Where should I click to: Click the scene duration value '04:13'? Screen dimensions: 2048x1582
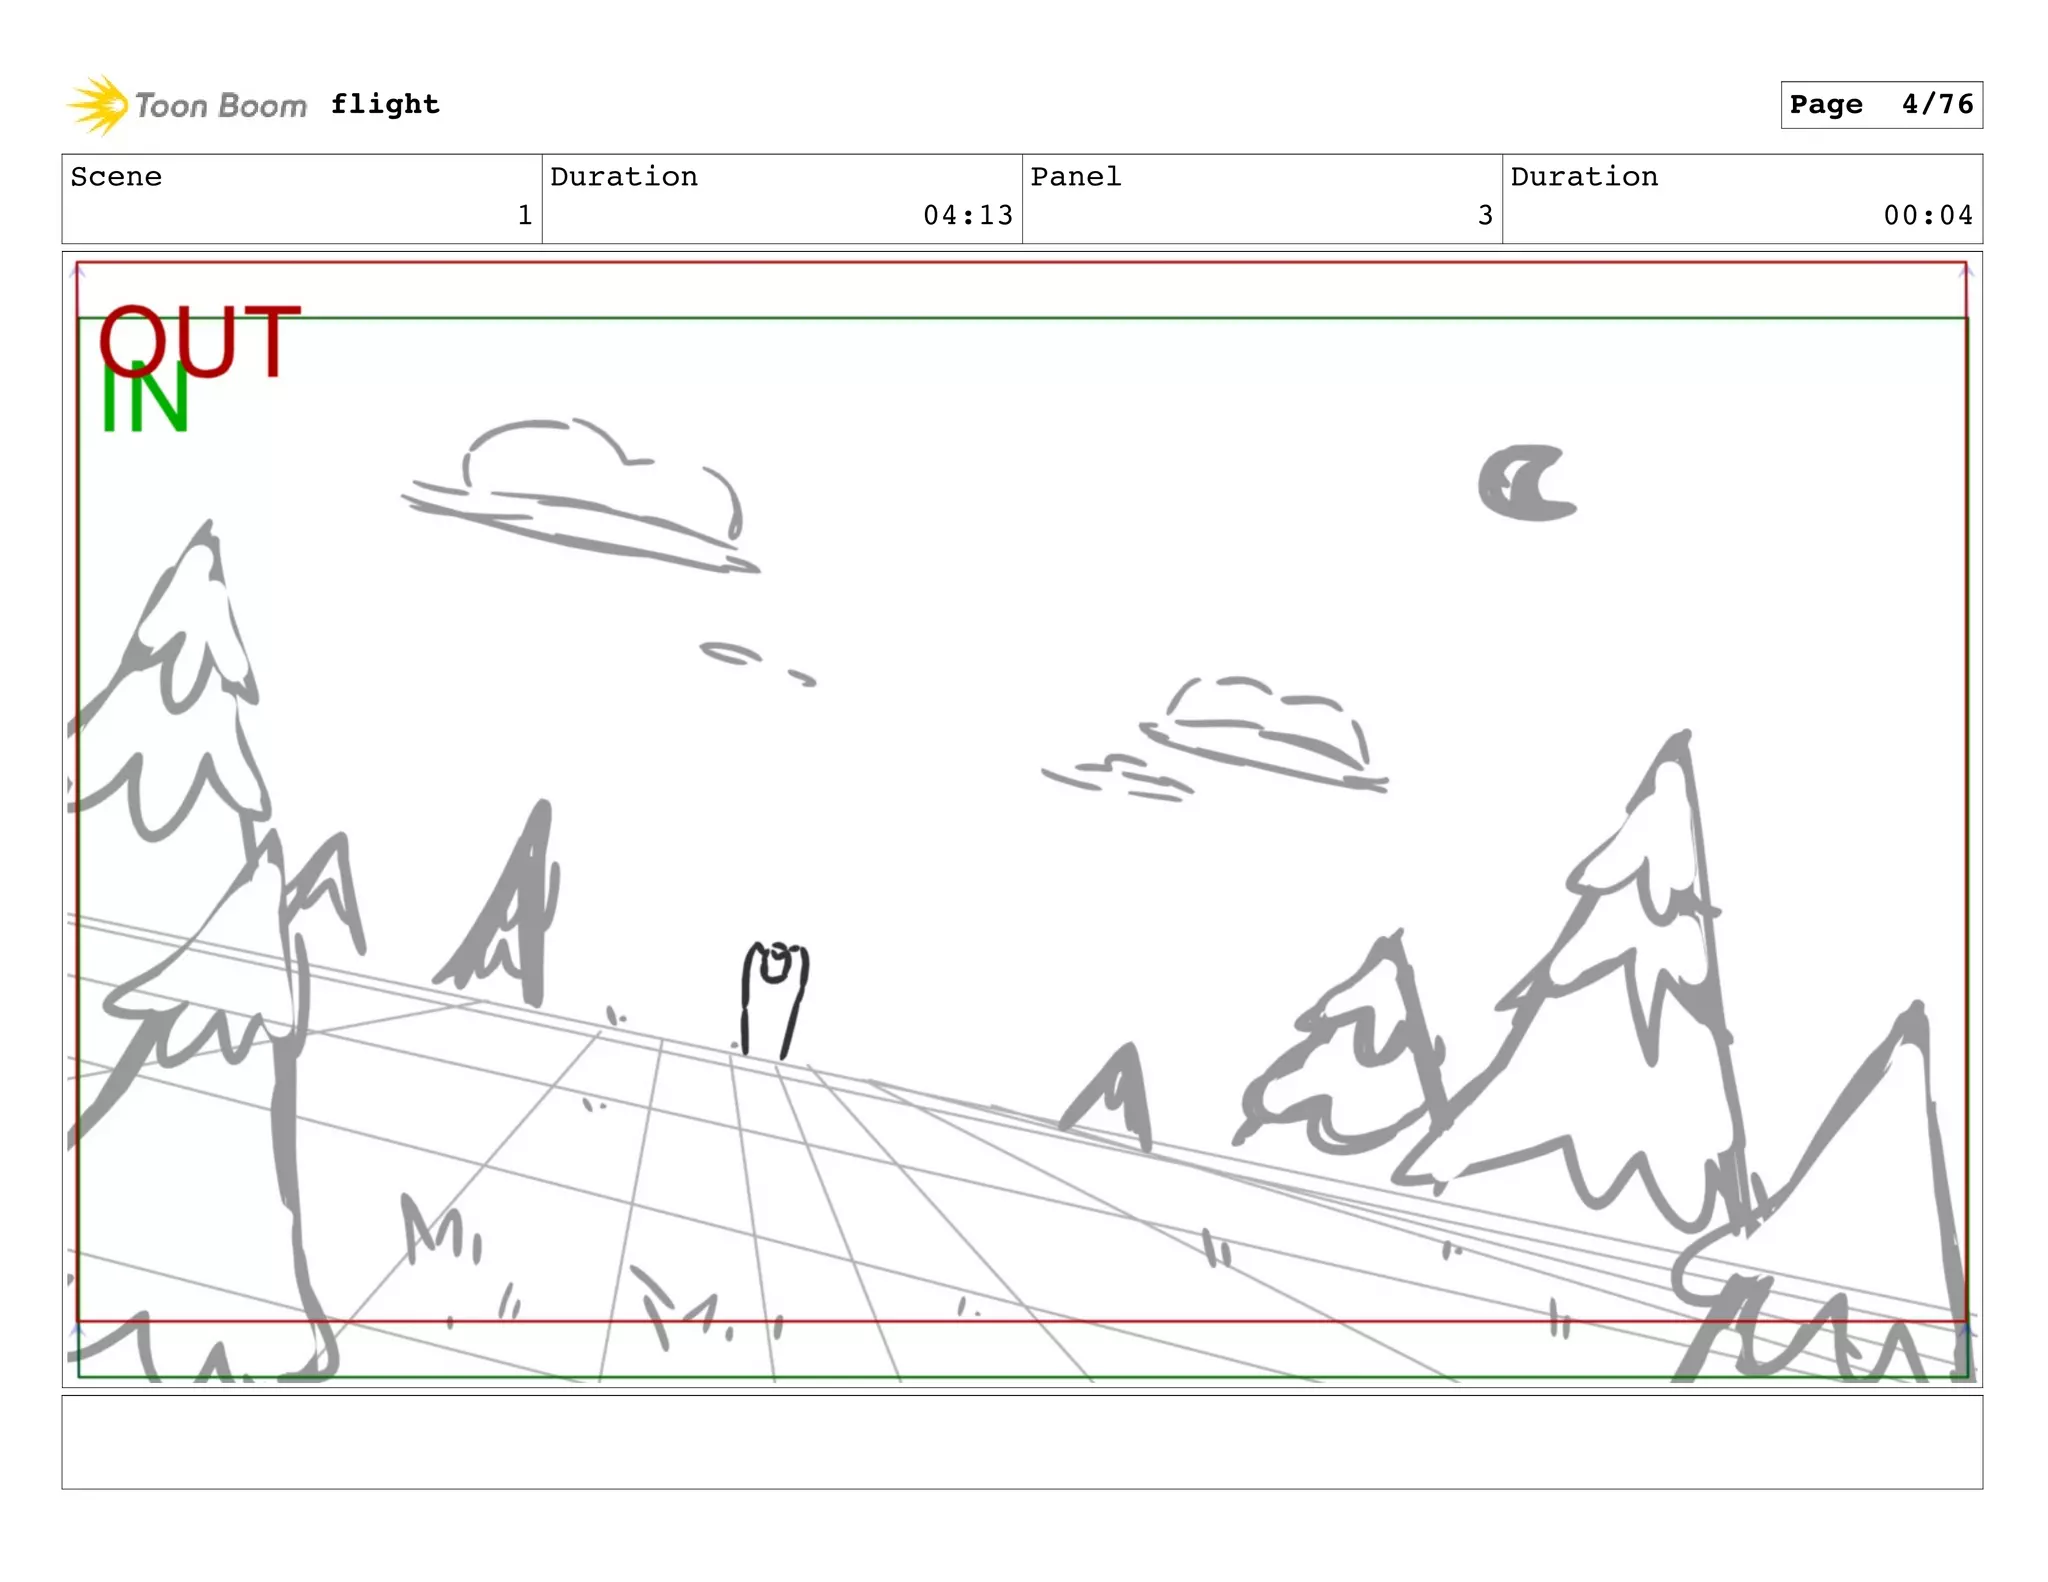pyautogui.click(x=967, y=215)
